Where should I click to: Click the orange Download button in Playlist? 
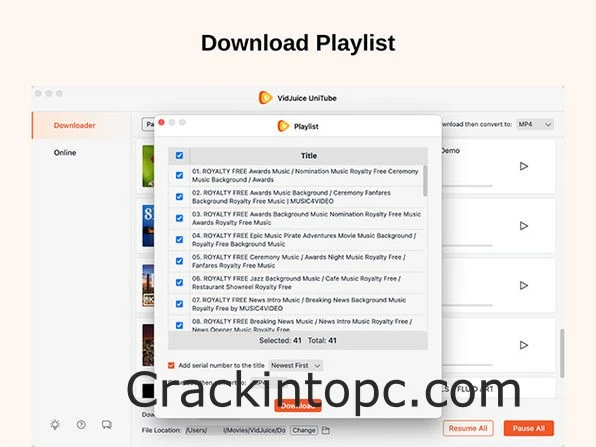click(x=298, y=406)
